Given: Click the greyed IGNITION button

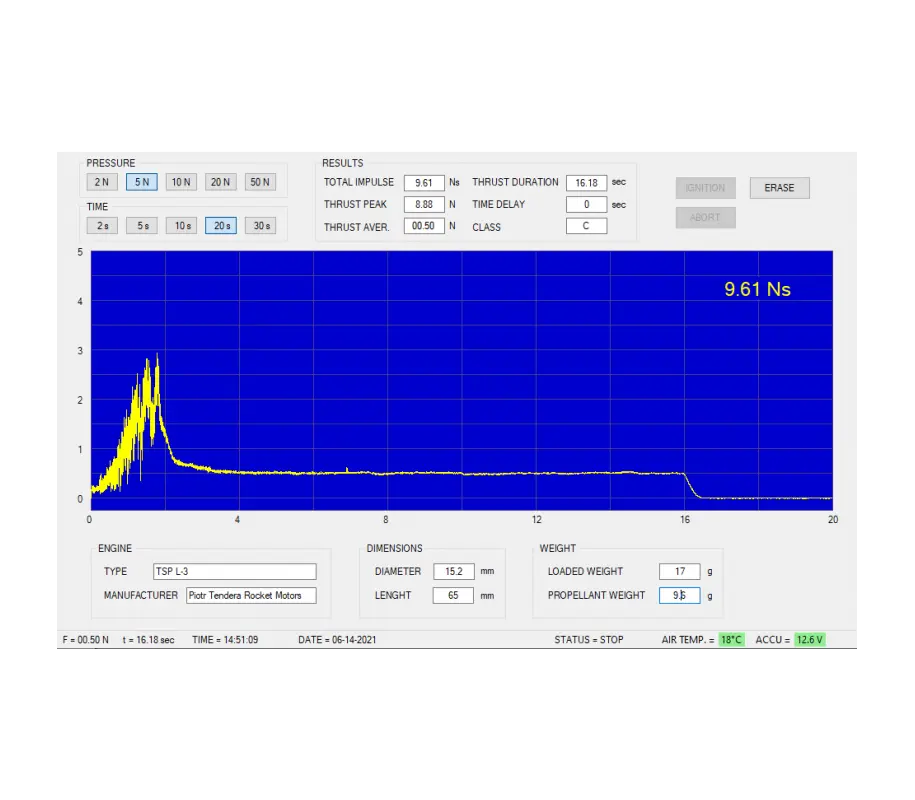Looking at the screenshot, I should click(706, 188).
